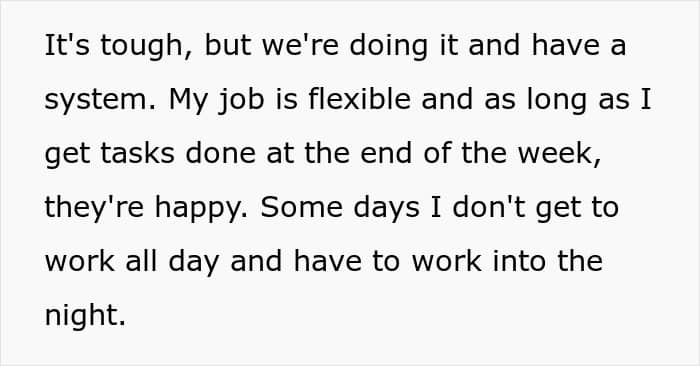
Task: Click the word "tough" in the text
Action: (x=142, y=46)
